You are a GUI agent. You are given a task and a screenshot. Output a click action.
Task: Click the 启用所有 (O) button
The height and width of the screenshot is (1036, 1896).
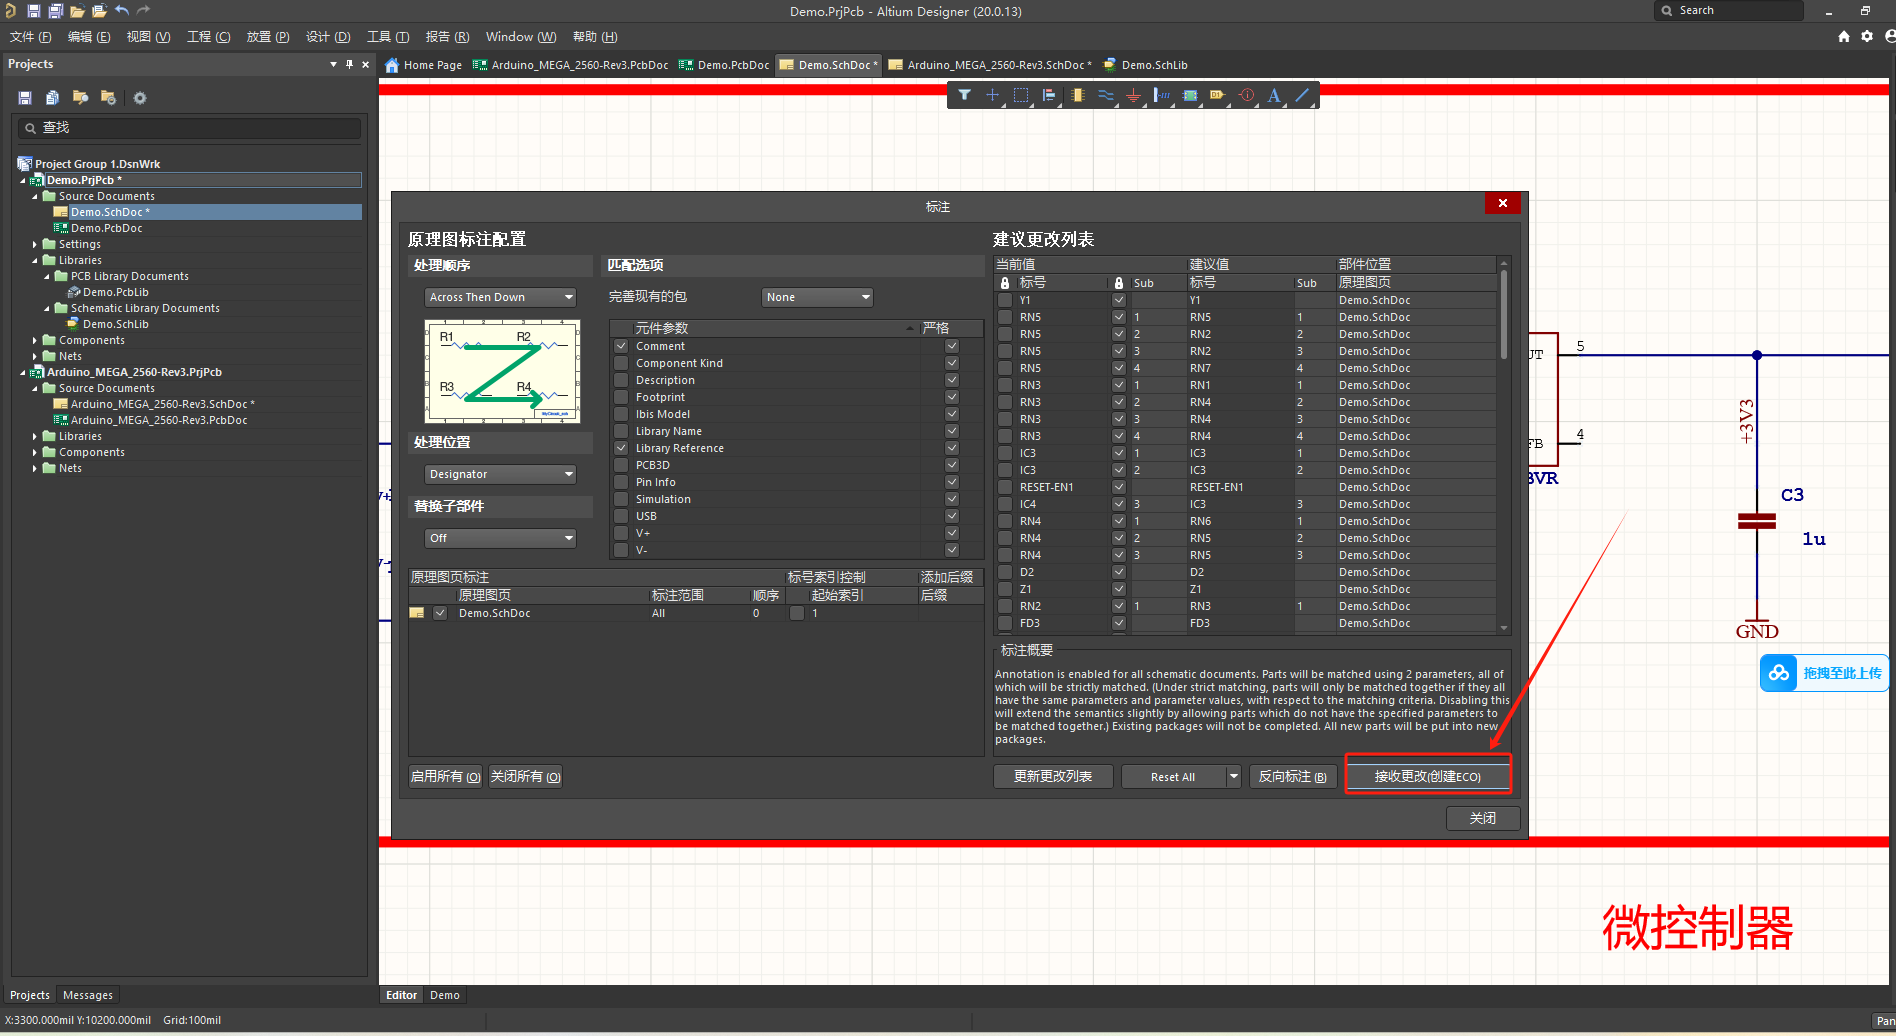(x=446, y=776)
